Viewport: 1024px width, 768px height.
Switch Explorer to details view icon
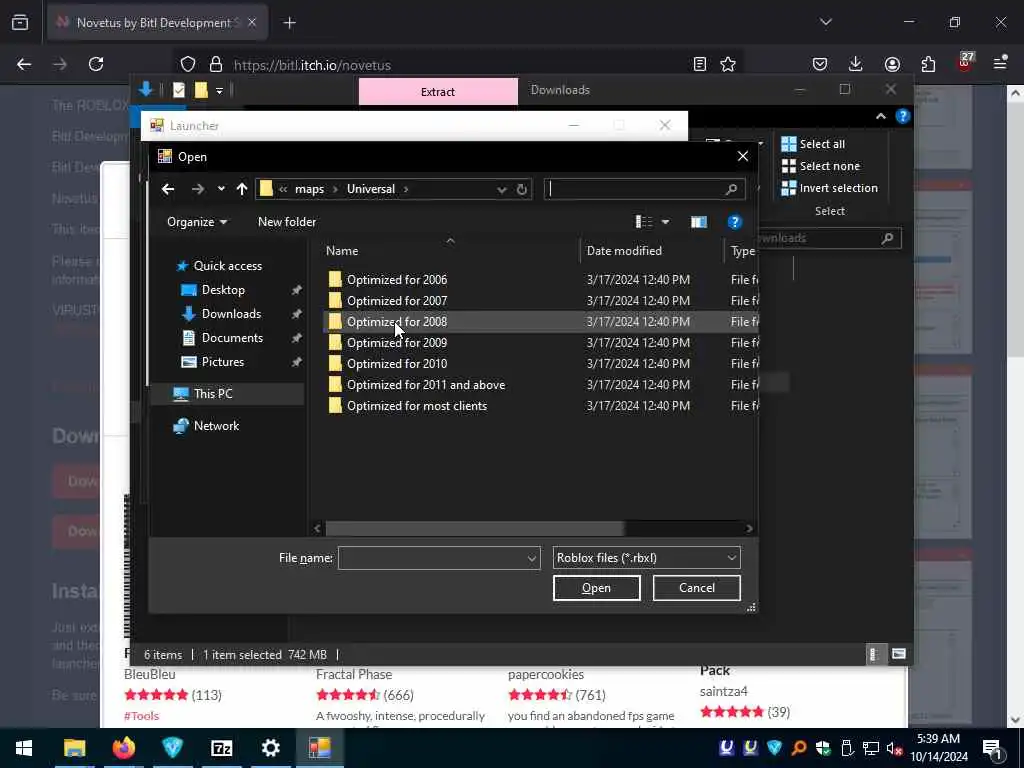pos(874,654)
